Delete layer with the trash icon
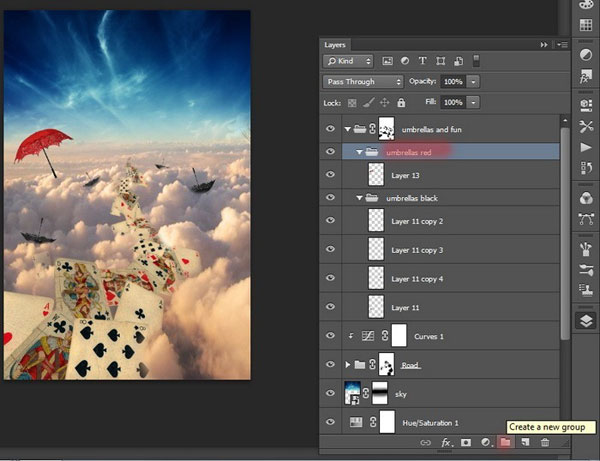The width and height of the screenshot is (600, 461). (545, 442)
